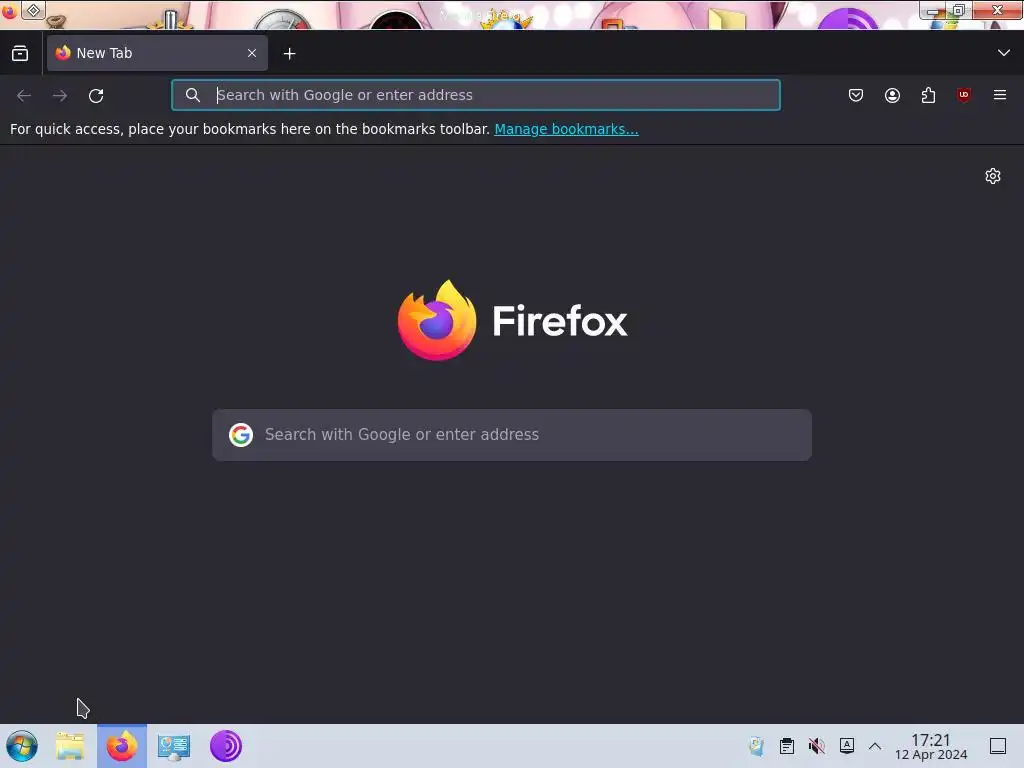Image resolution: width=1024 pixels, height=768 pixels.
Task: Reload the current page
Action: [96, 95]
